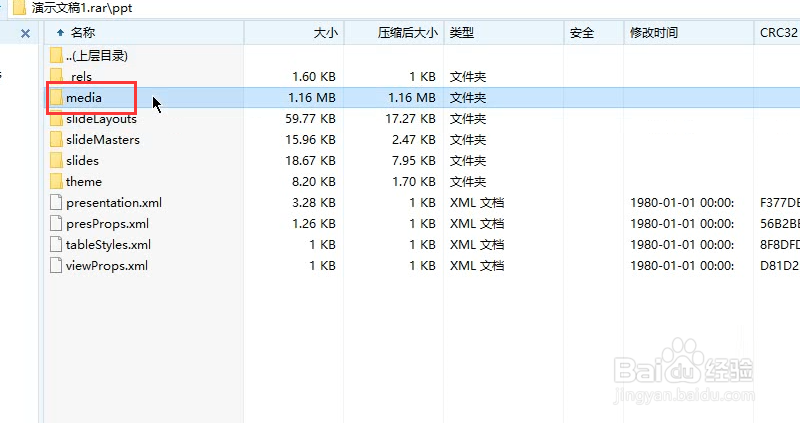
Task: Sort by 修改时间 column header
Action: pyautogui.click(x=689, y=33)
